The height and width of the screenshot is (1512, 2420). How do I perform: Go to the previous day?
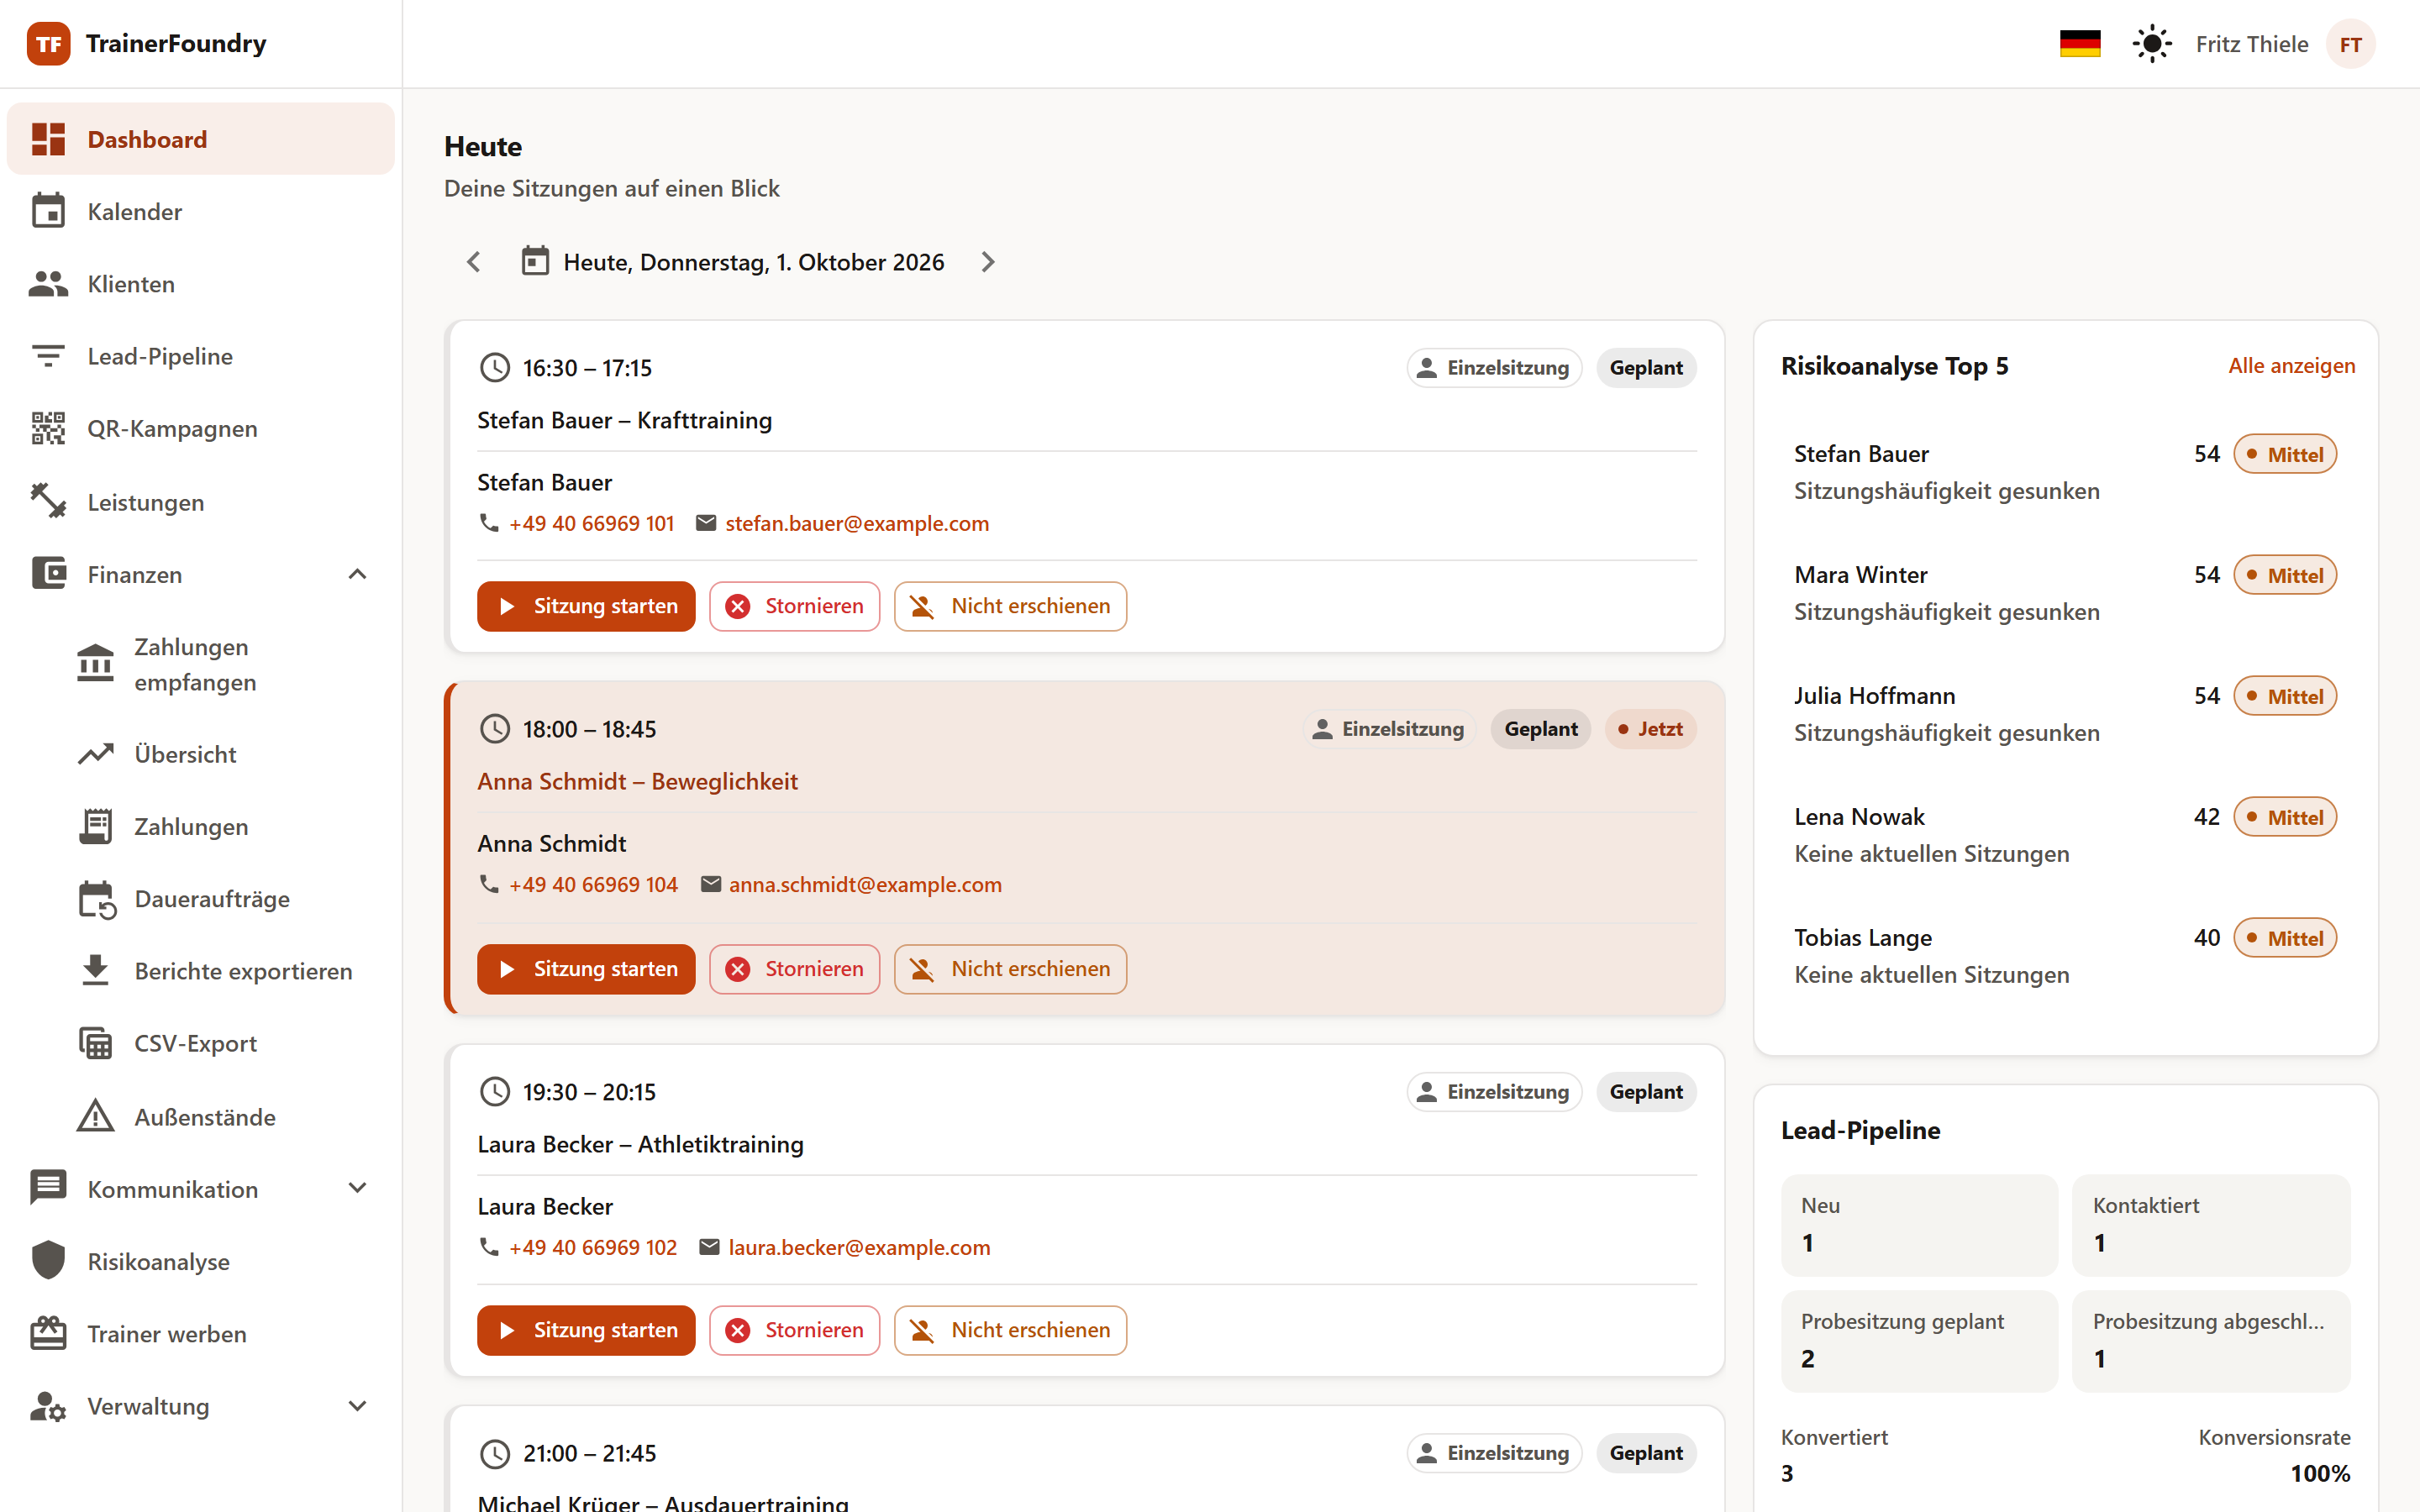474,262
